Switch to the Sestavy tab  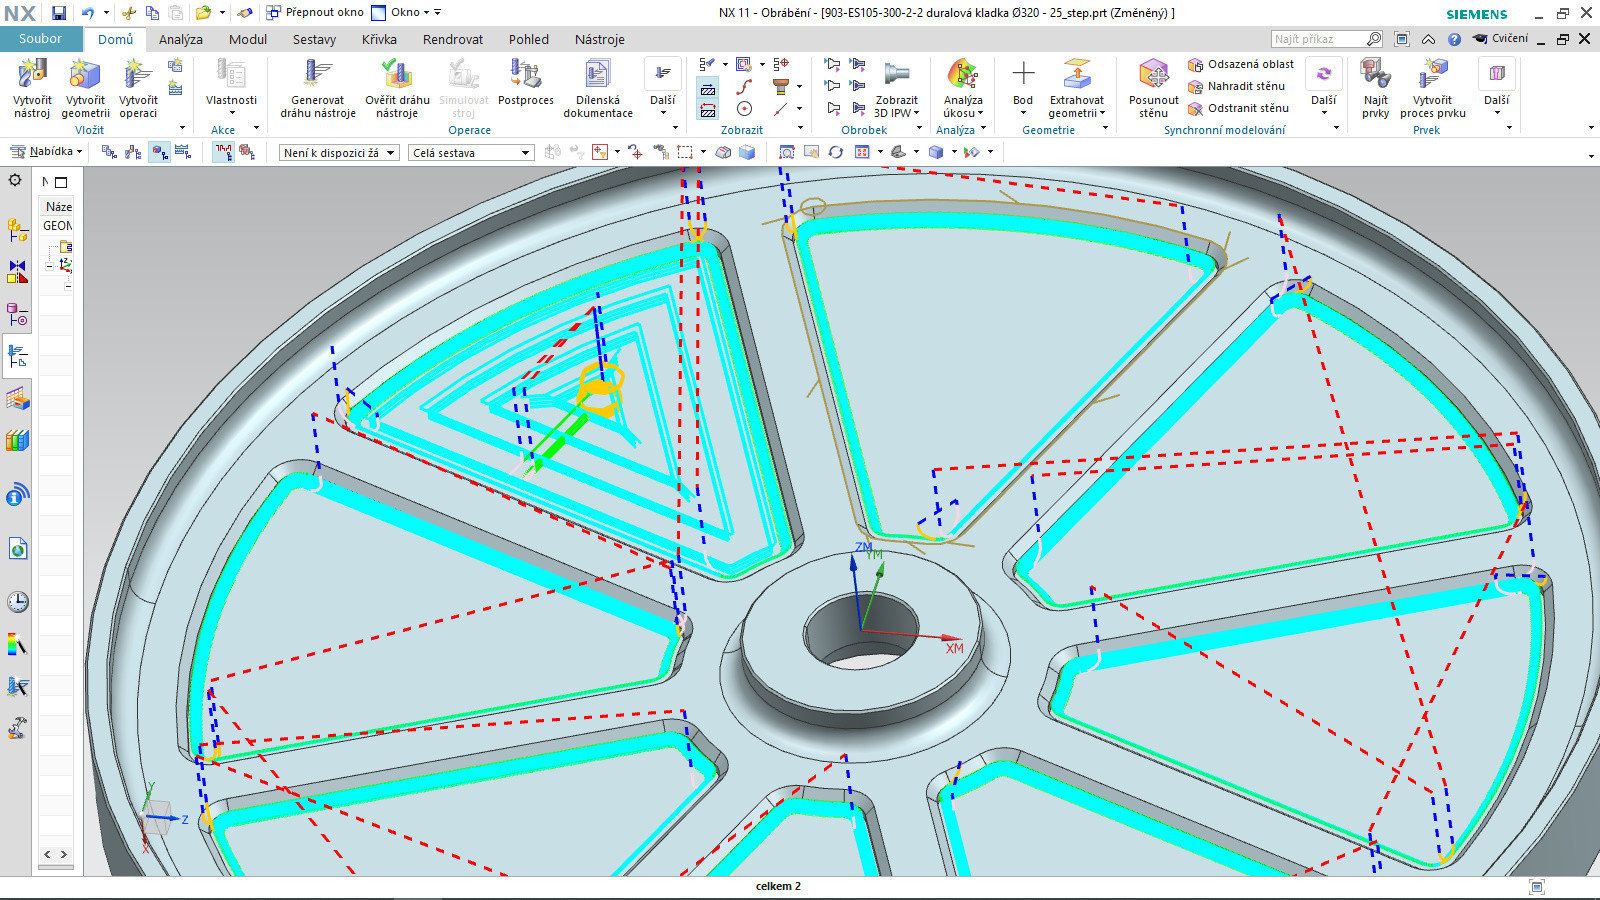pos(314,39)
